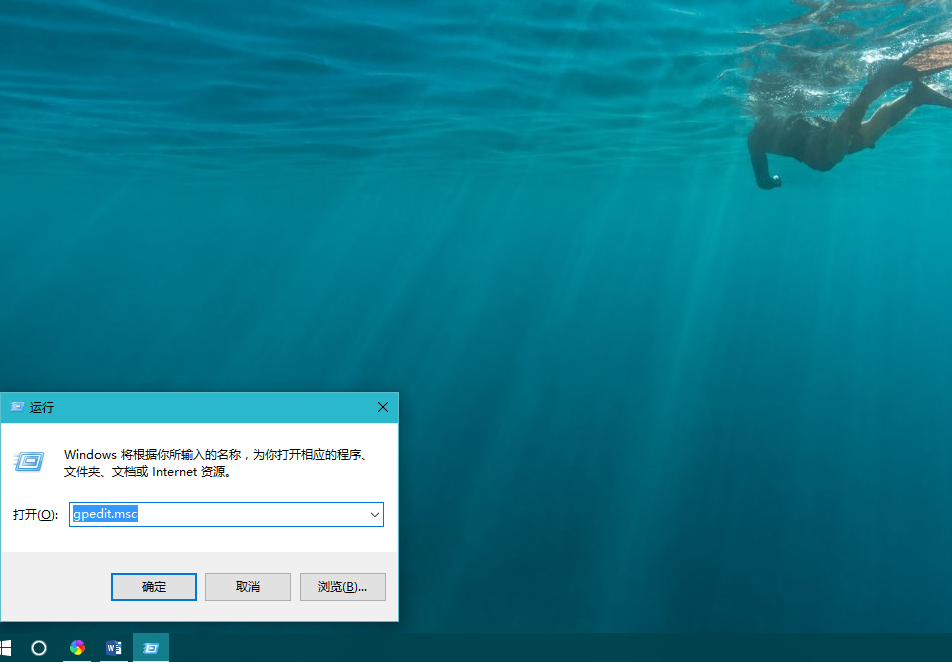Click the Cortana circle icon on taskbar
The height and width of the screenshot is (662, 952).
(x=39, y=648)
